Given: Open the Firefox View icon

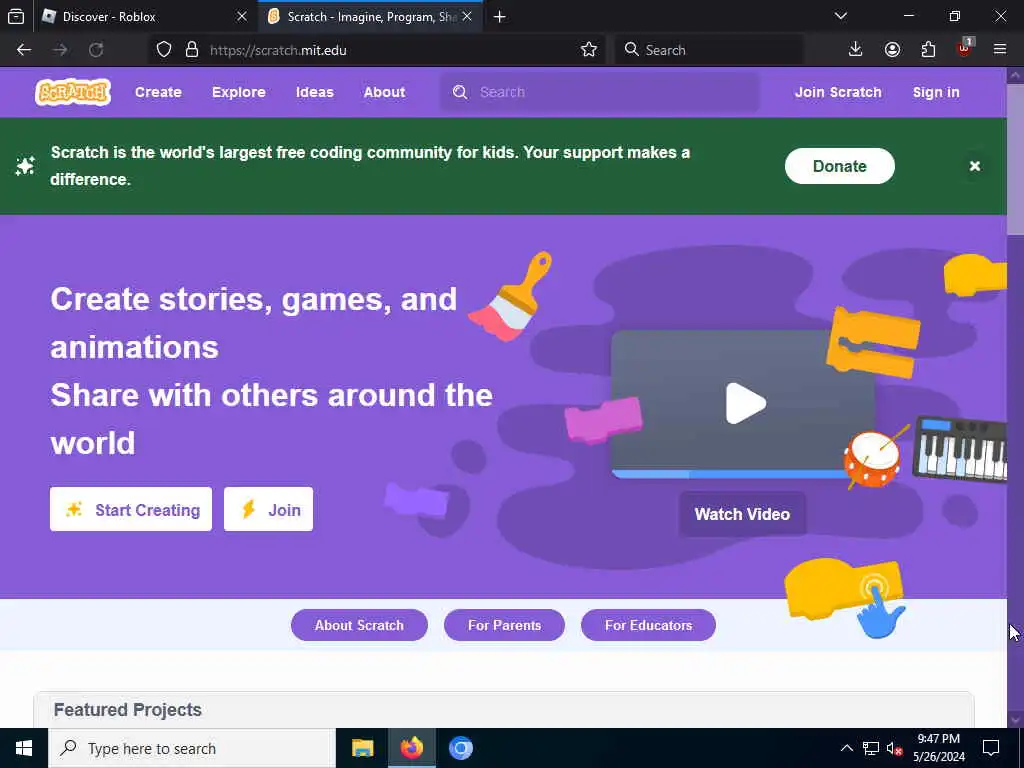Looking at the screenshot, I should point(16,17).
